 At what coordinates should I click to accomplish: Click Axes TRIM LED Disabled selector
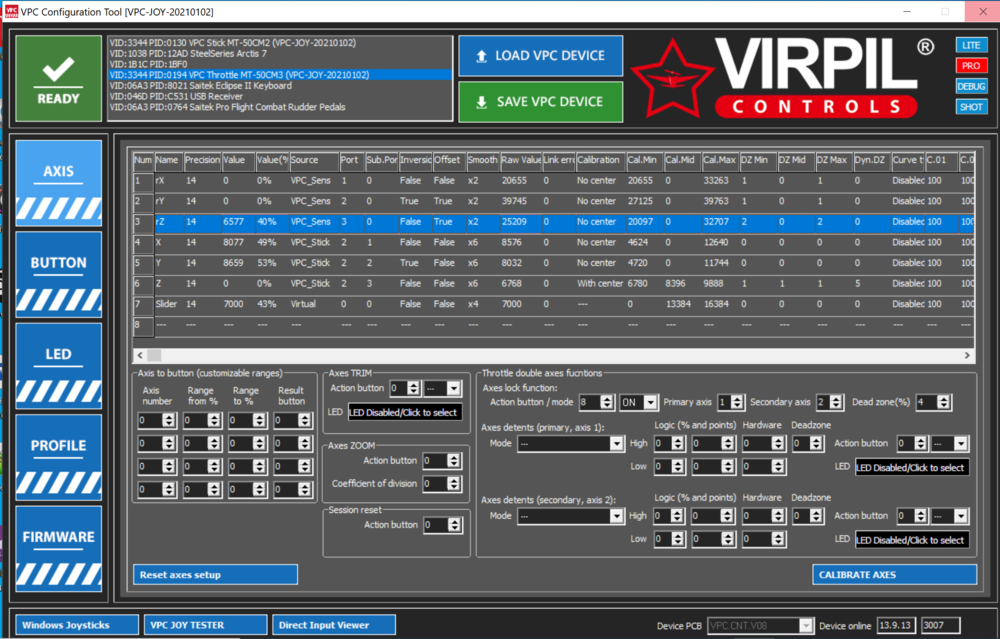405,413
